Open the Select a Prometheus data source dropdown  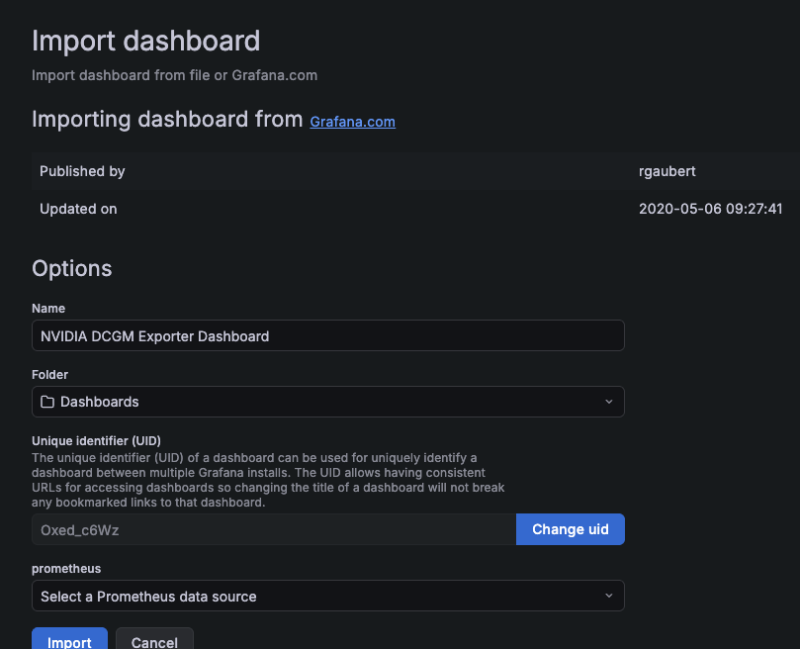tap(328, 596)
